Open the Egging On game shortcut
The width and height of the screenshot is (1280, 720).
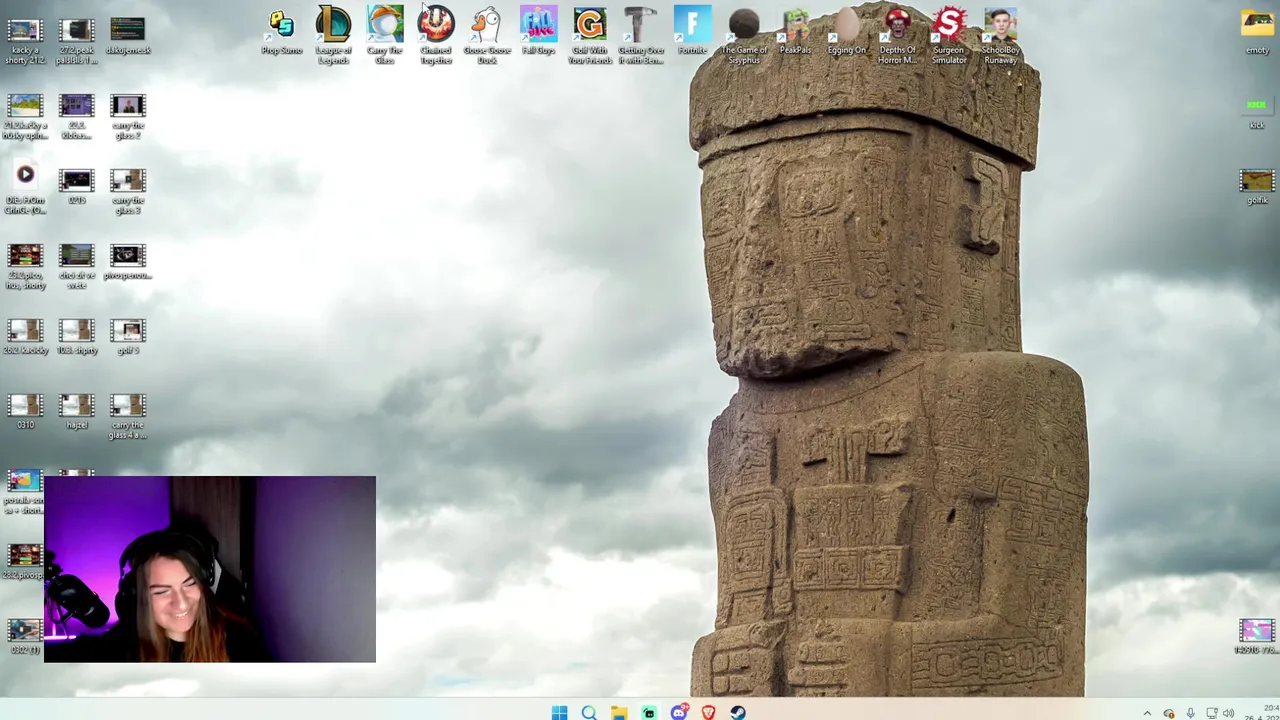click(846, 31)
